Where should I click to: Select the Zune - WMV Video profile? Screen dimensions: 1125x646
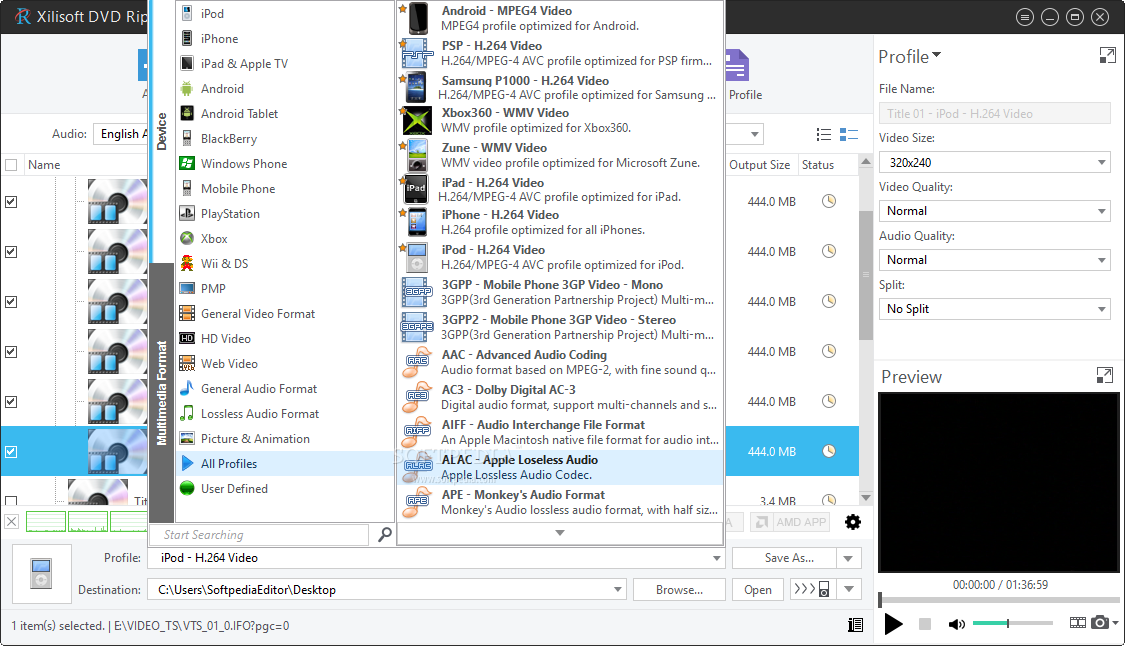coord(560,156)
